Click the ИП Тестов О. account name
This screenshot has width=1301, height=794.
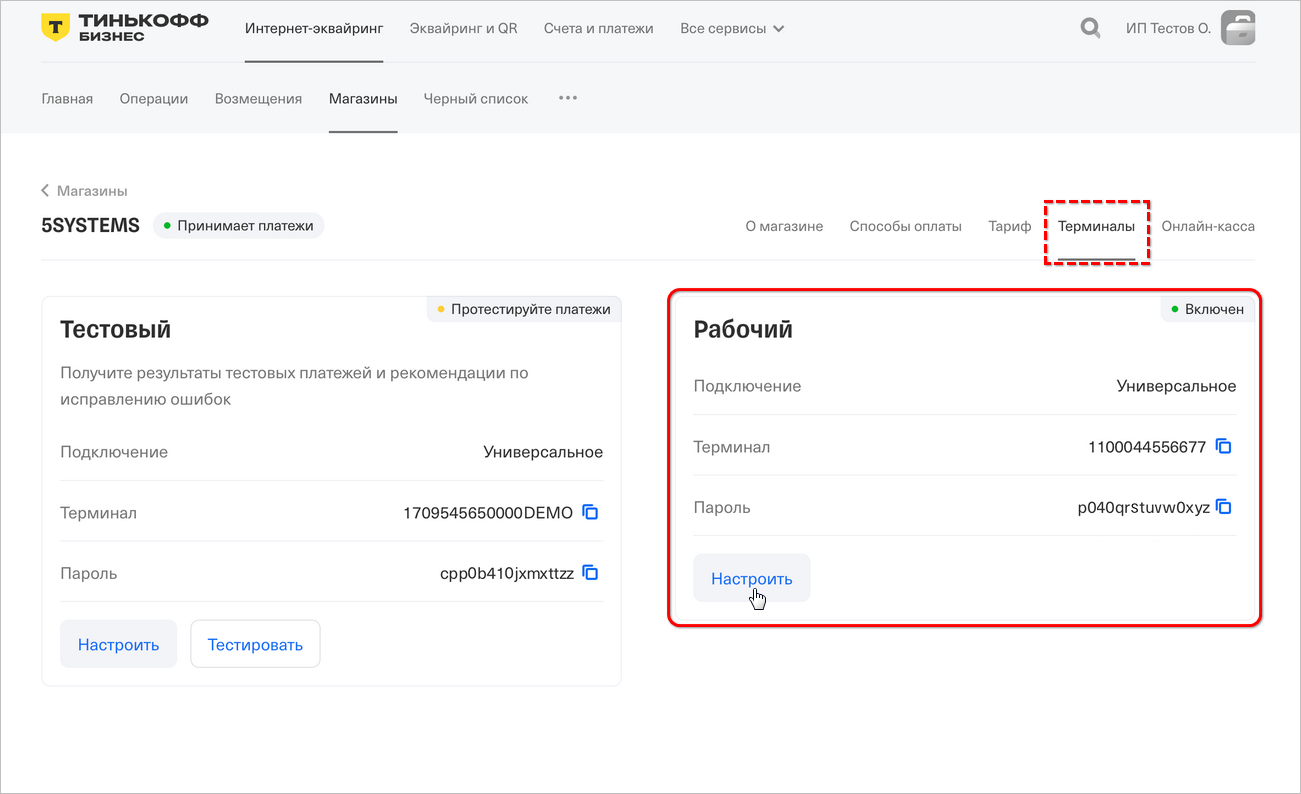coord(1168,28)
